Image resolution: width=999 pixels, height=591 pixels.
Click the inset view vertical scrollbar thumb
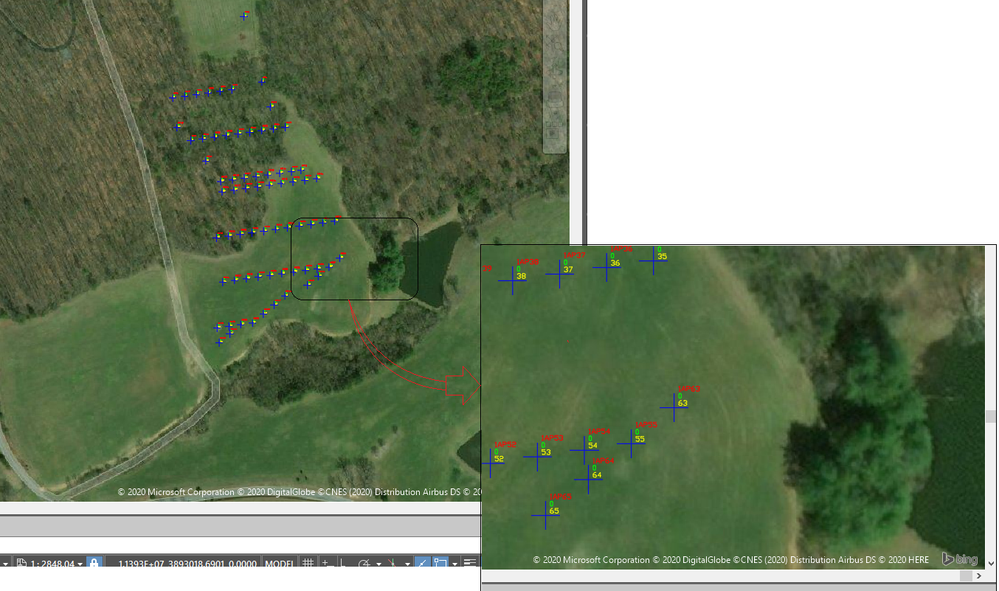(991, 417)
